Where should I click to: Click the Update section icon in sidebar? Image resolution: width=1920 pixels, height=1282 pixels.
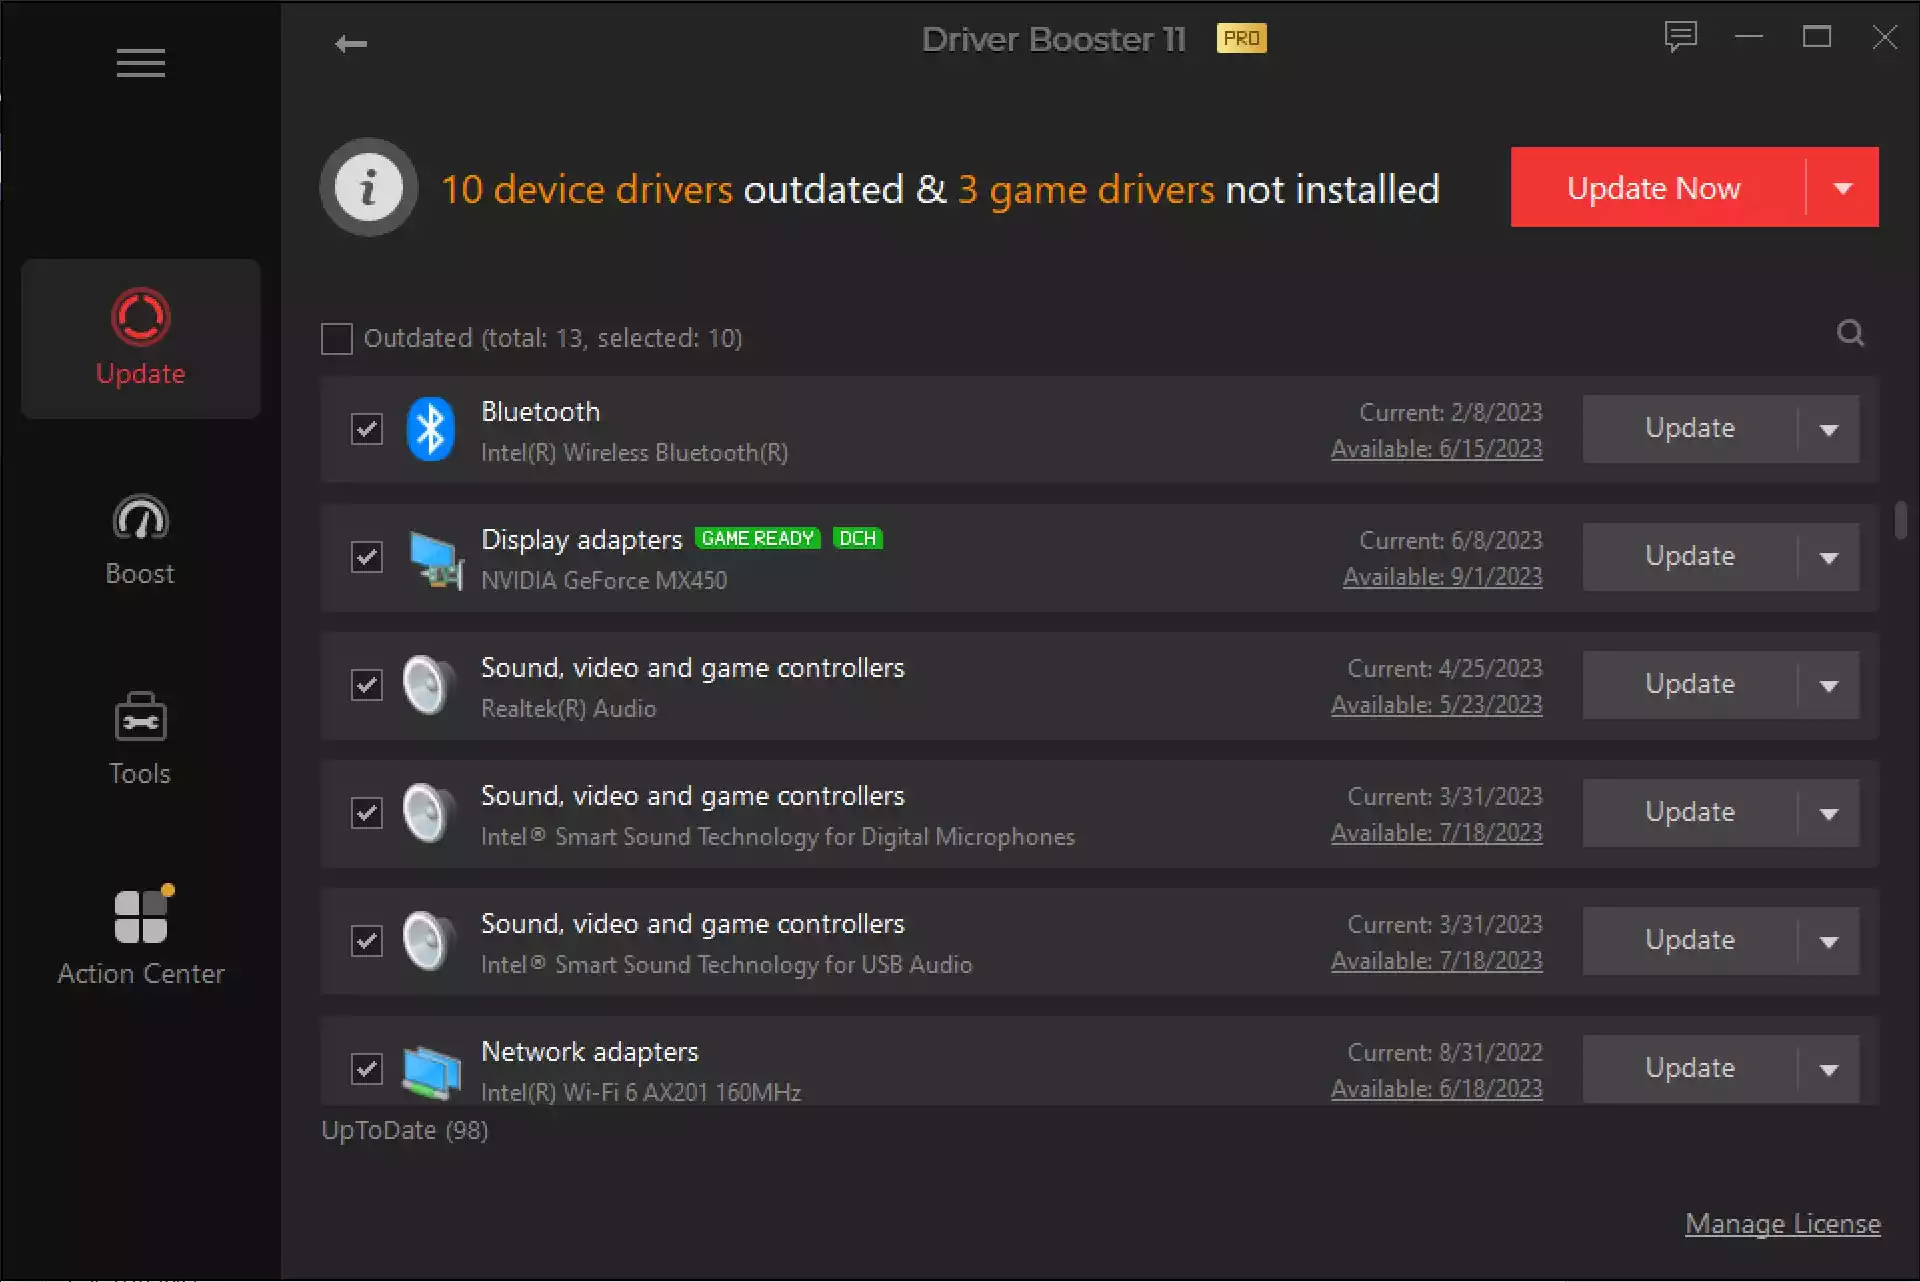pos(140,316)
